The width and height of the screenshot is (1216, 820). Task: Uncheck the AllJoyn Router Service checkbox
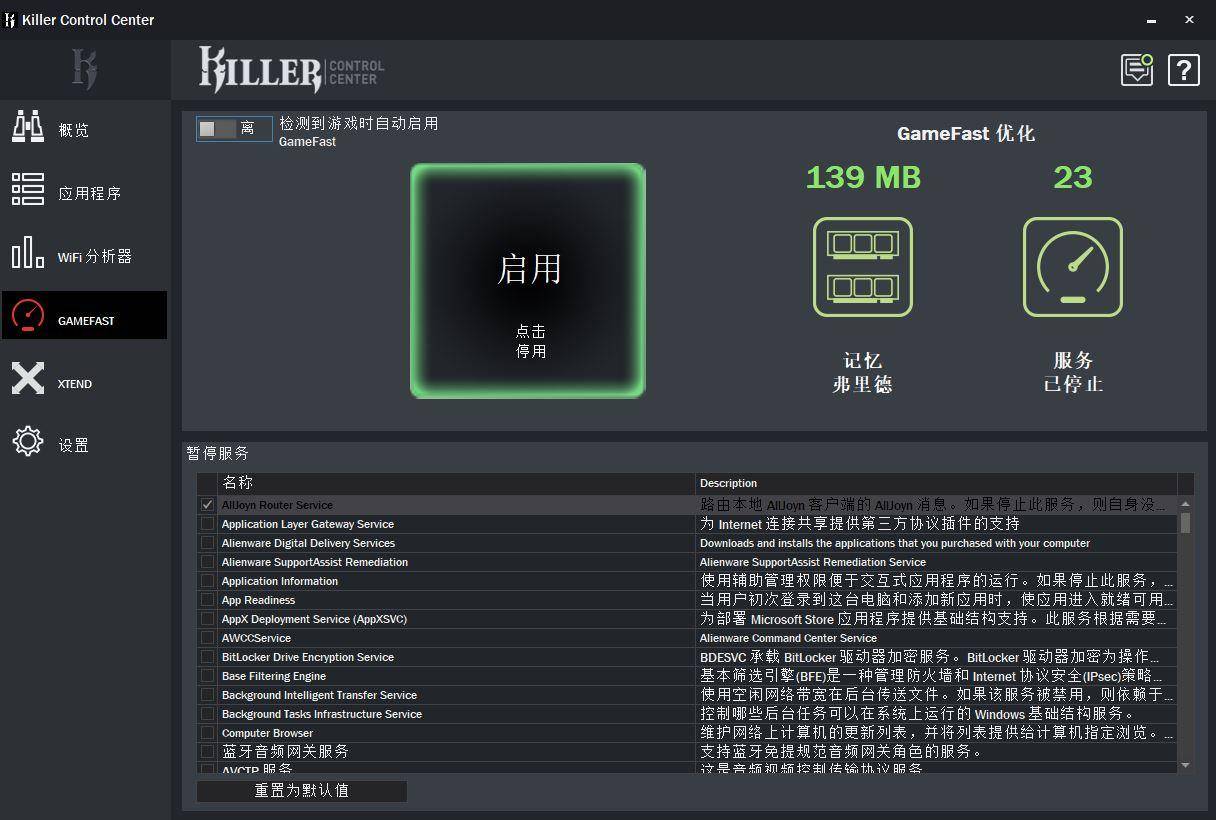click(206, 505)
